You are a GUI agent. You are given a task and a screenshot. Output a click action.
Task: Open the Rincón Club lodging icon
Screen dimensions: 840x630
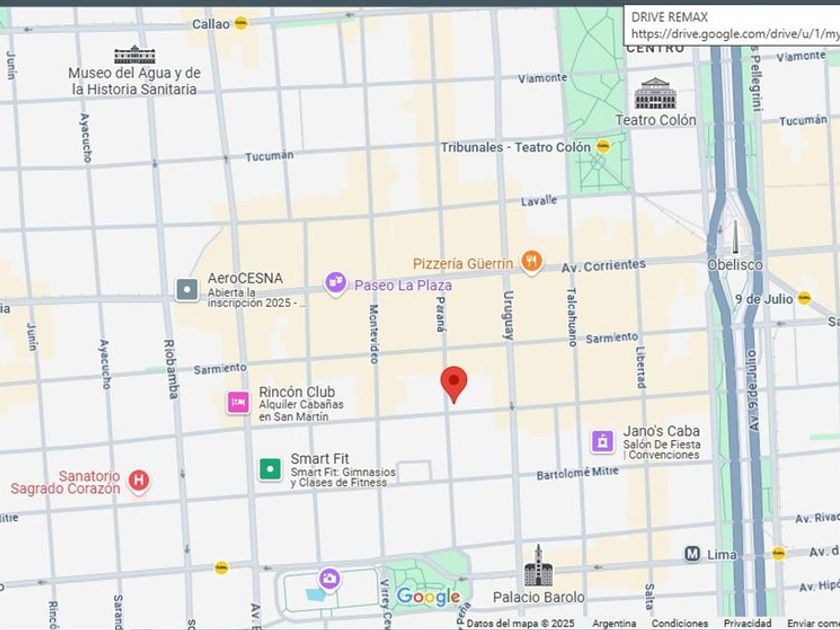[x=238, y=402]
